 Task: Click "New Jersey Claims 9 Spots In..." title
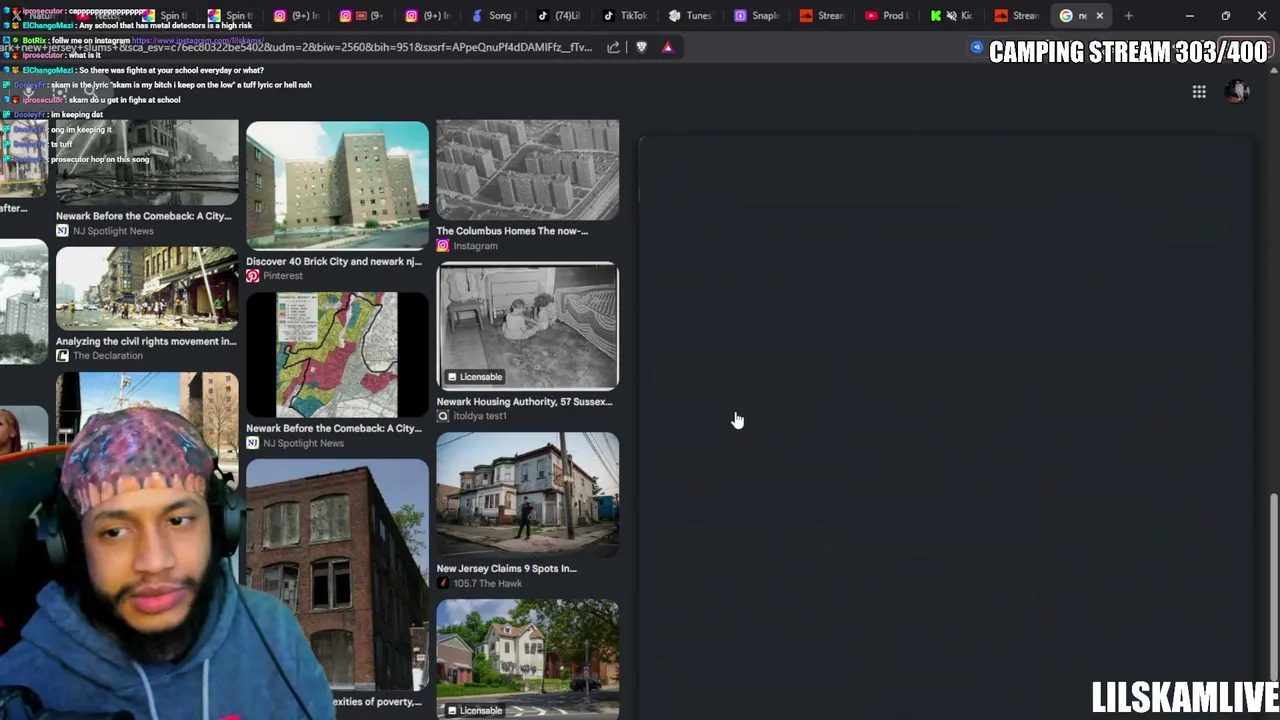(x=506, y=568)
